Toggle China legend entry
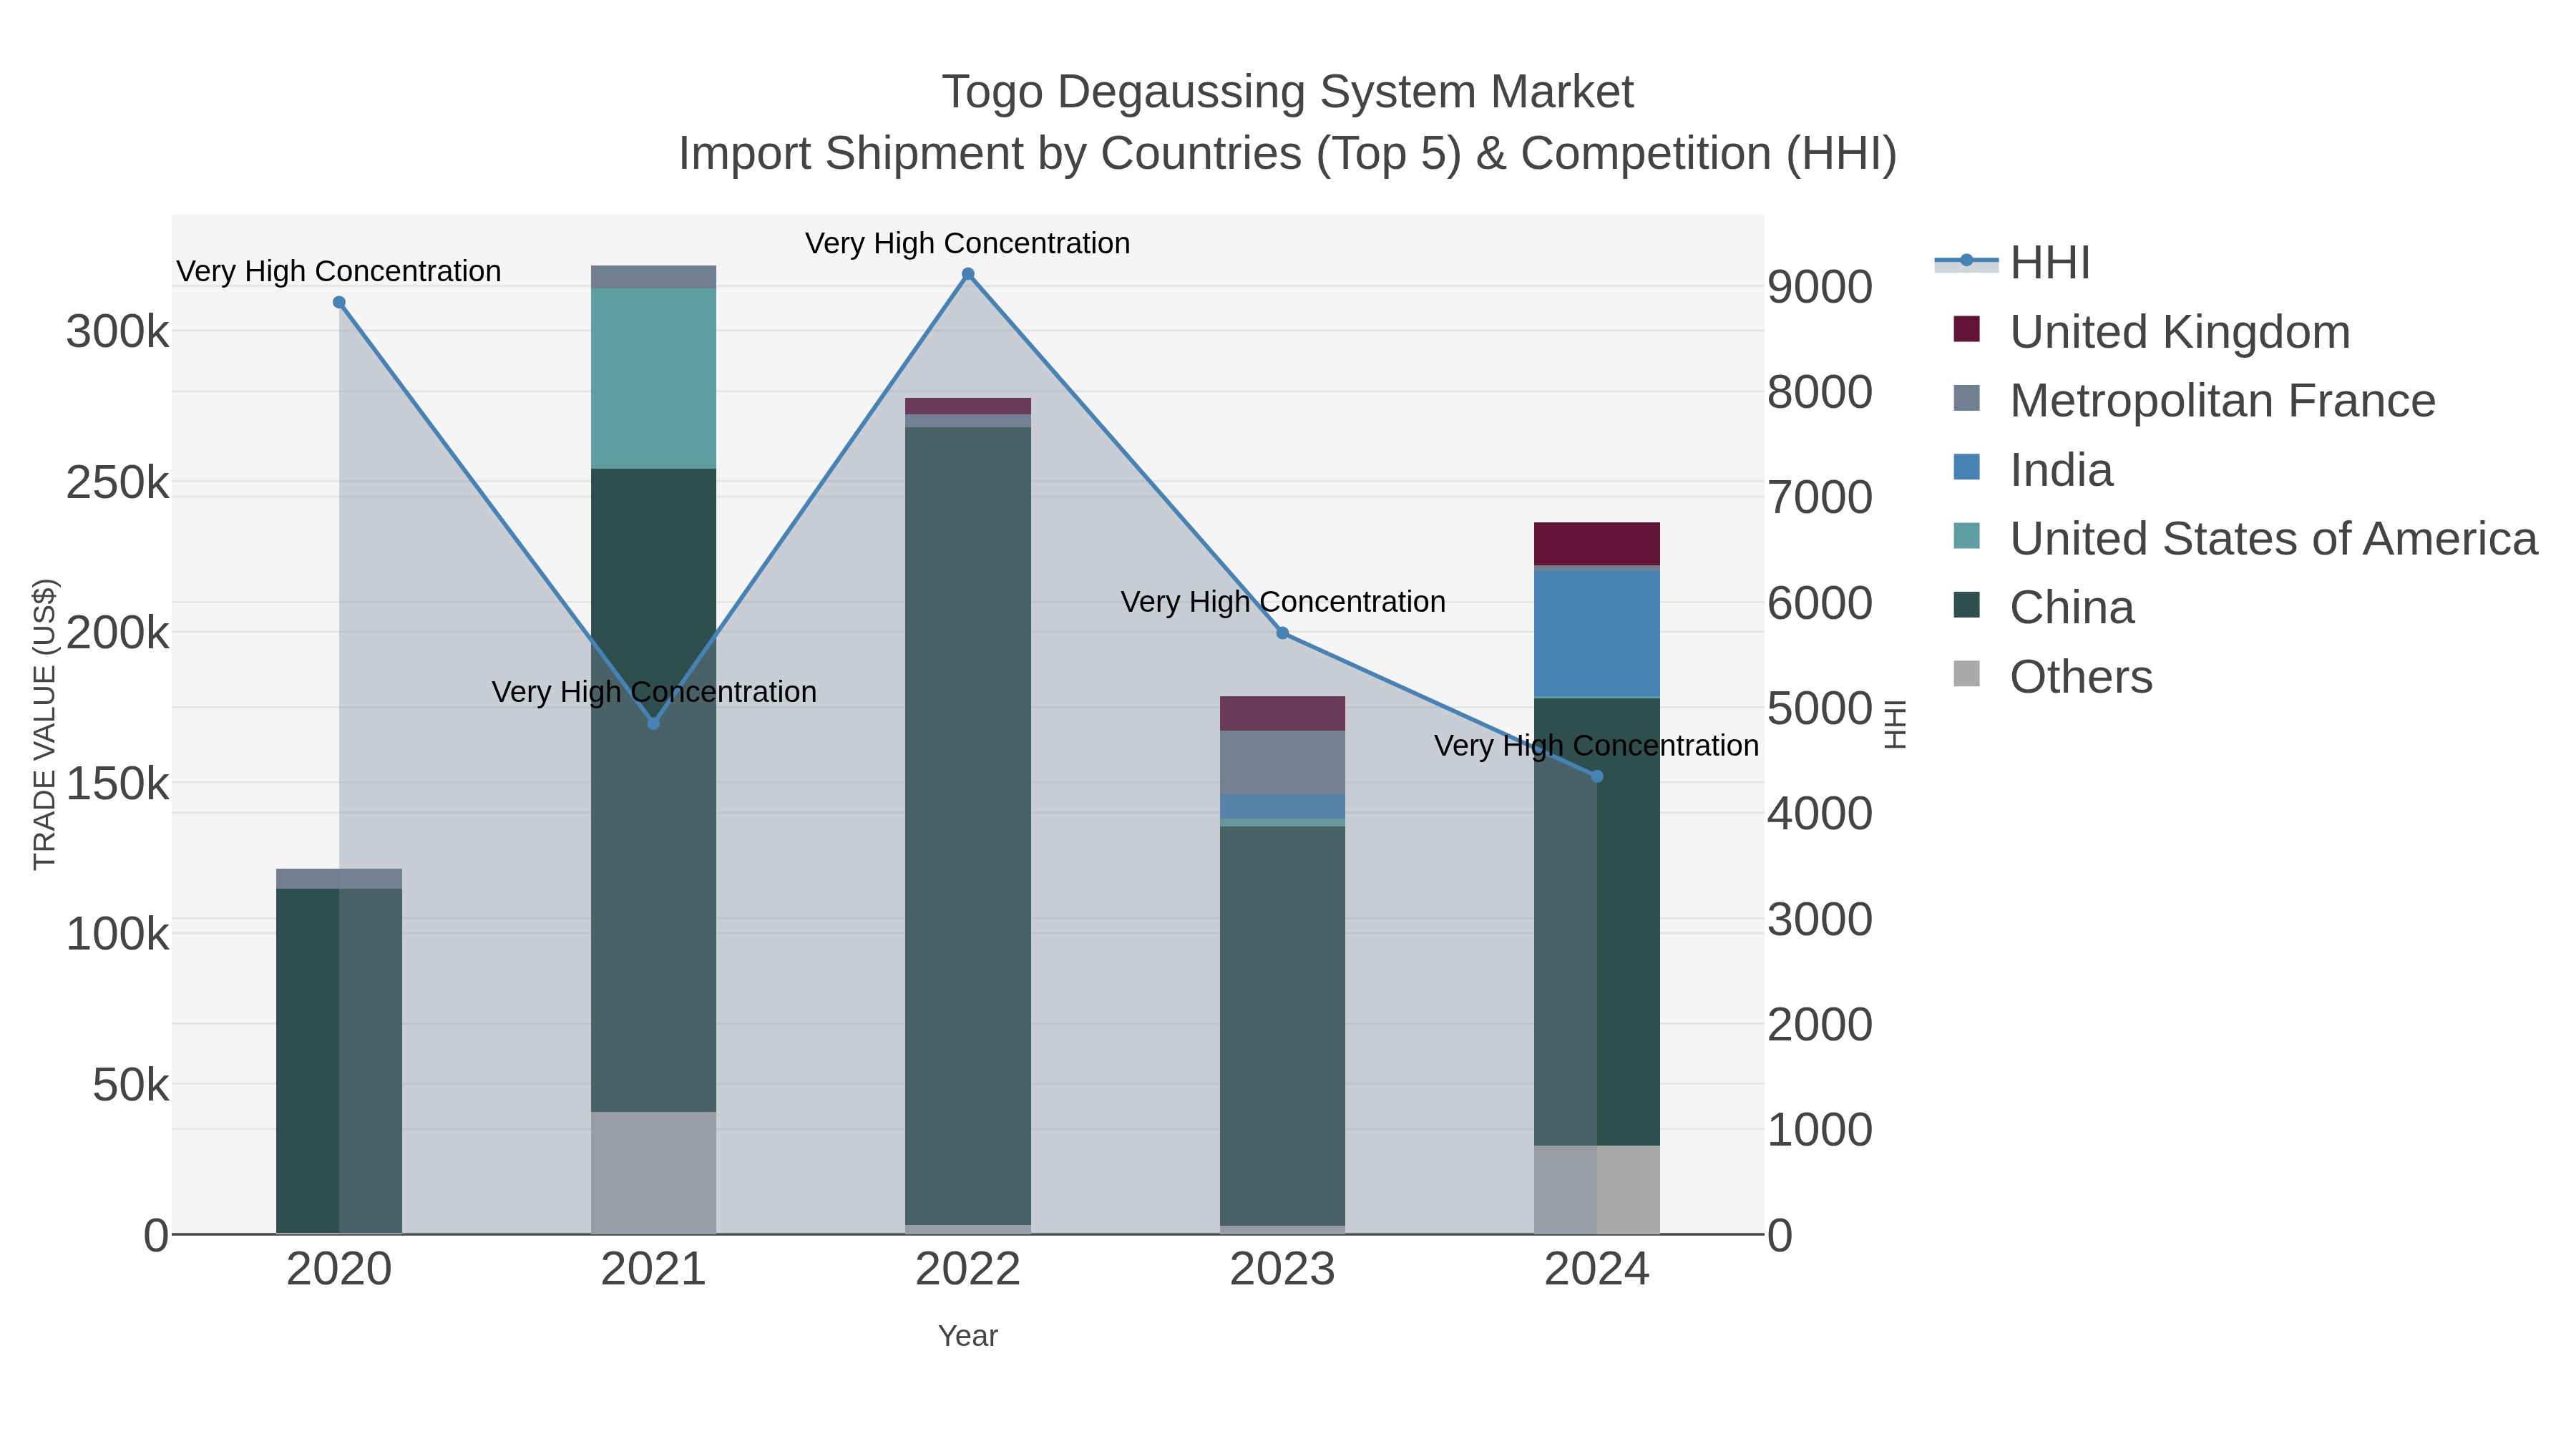 [2043, 608]
